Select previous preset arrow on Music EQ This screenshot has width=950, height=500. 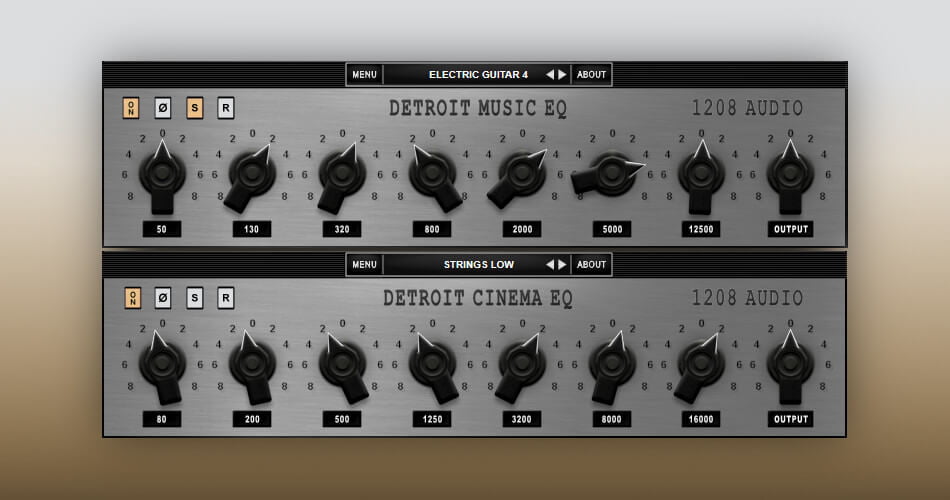(550, 75)
